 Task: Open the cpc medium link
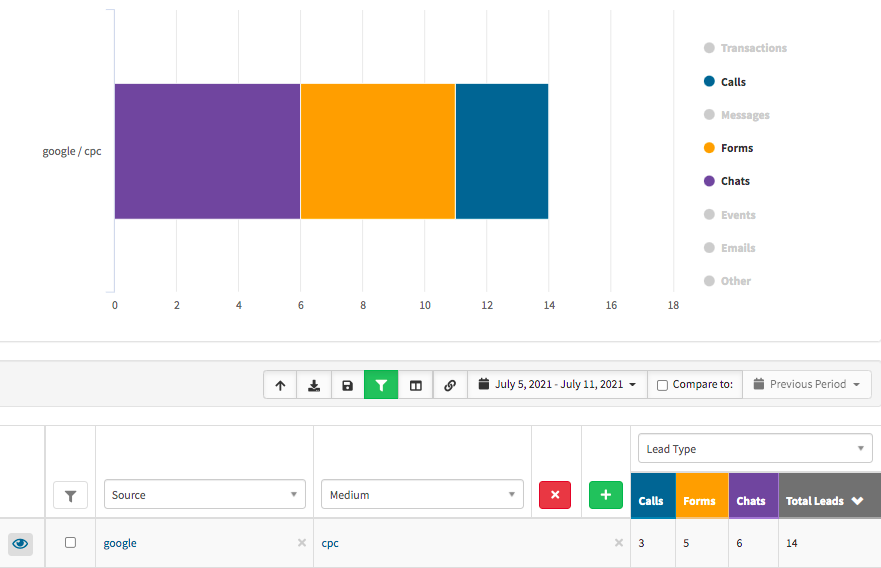pyautogui.click(x=330, y=543)
